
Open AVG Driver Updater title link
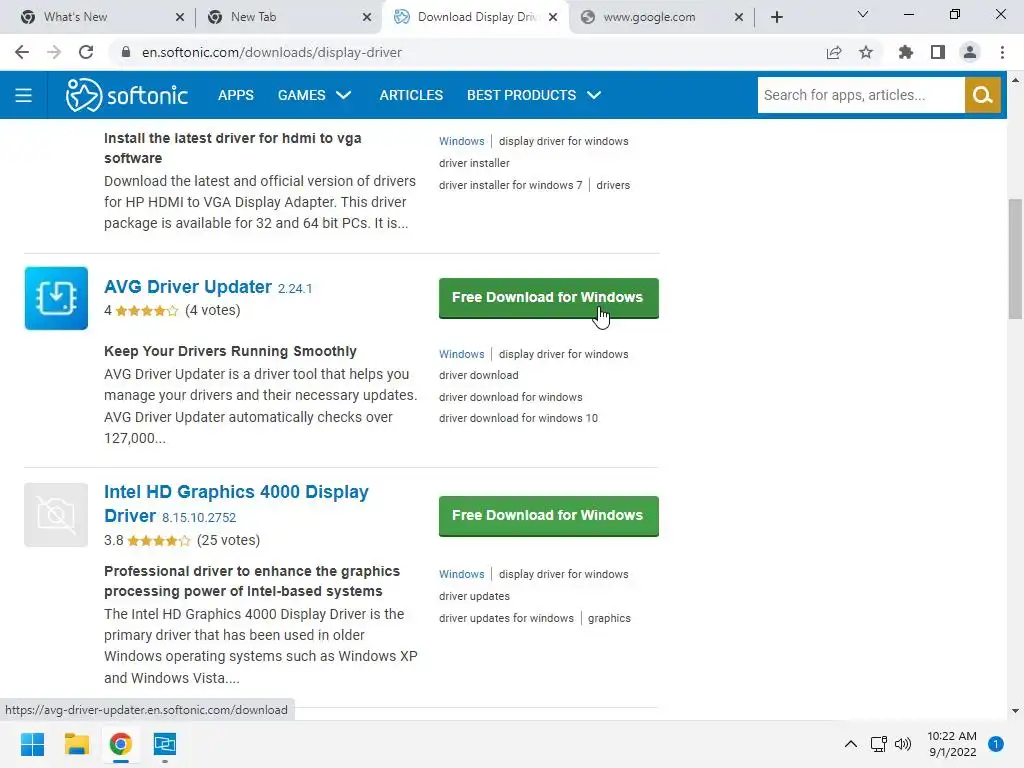(188, 287)
